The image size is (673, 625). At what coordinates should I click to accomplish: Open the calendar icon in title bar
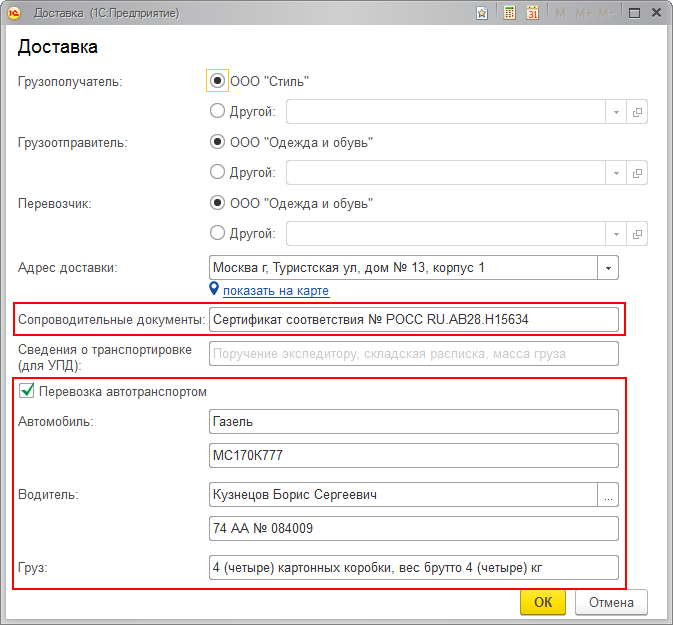point(532,13)
